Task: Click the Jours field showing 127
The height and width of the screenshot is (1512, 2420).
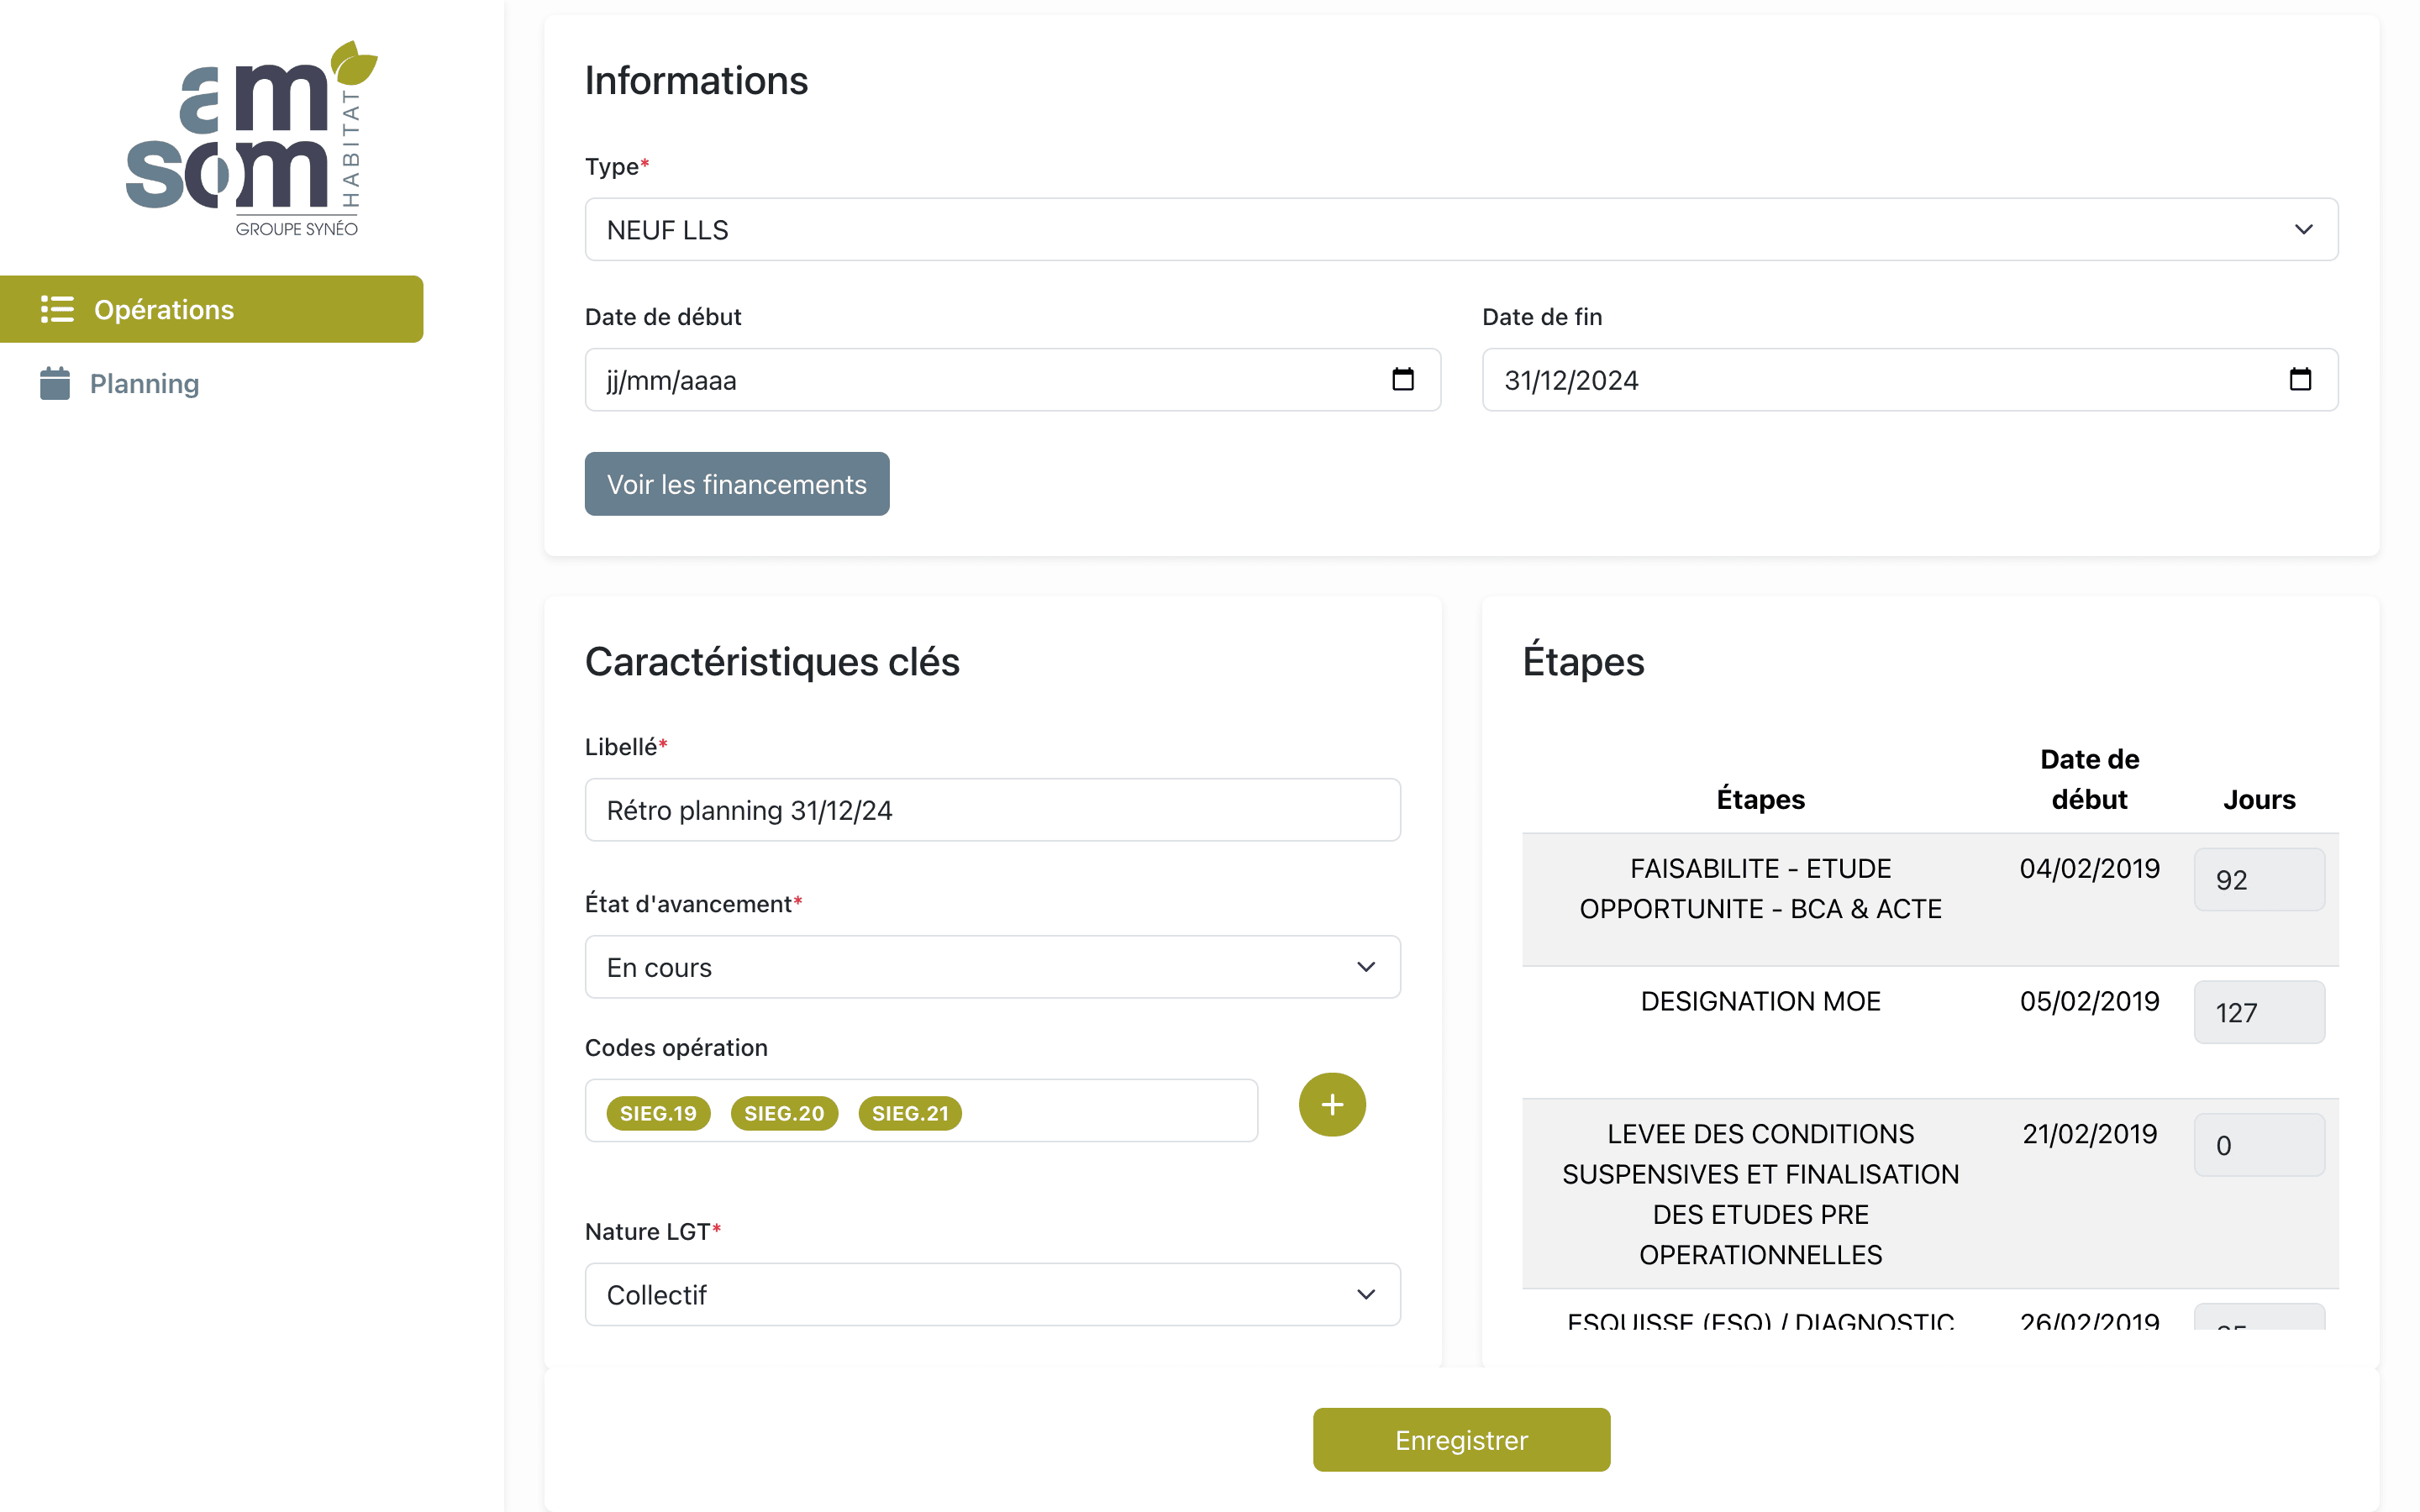Action: [x=2259, y=1012]
